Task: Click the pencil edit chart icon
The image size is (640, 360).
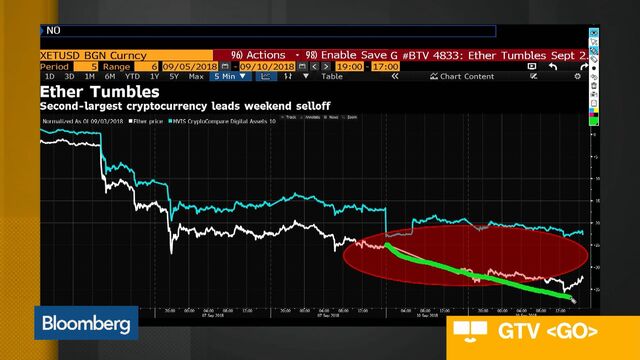Action: point(533,76)
